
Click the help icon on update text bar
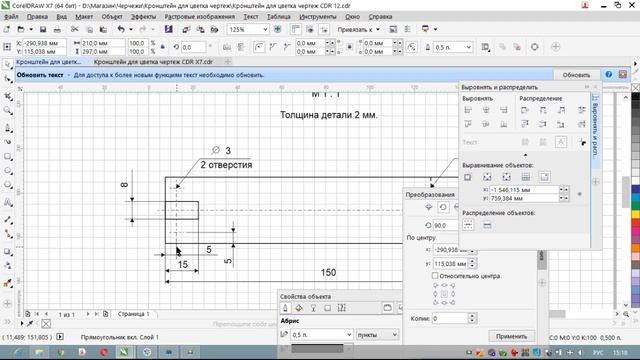(609, 75)
